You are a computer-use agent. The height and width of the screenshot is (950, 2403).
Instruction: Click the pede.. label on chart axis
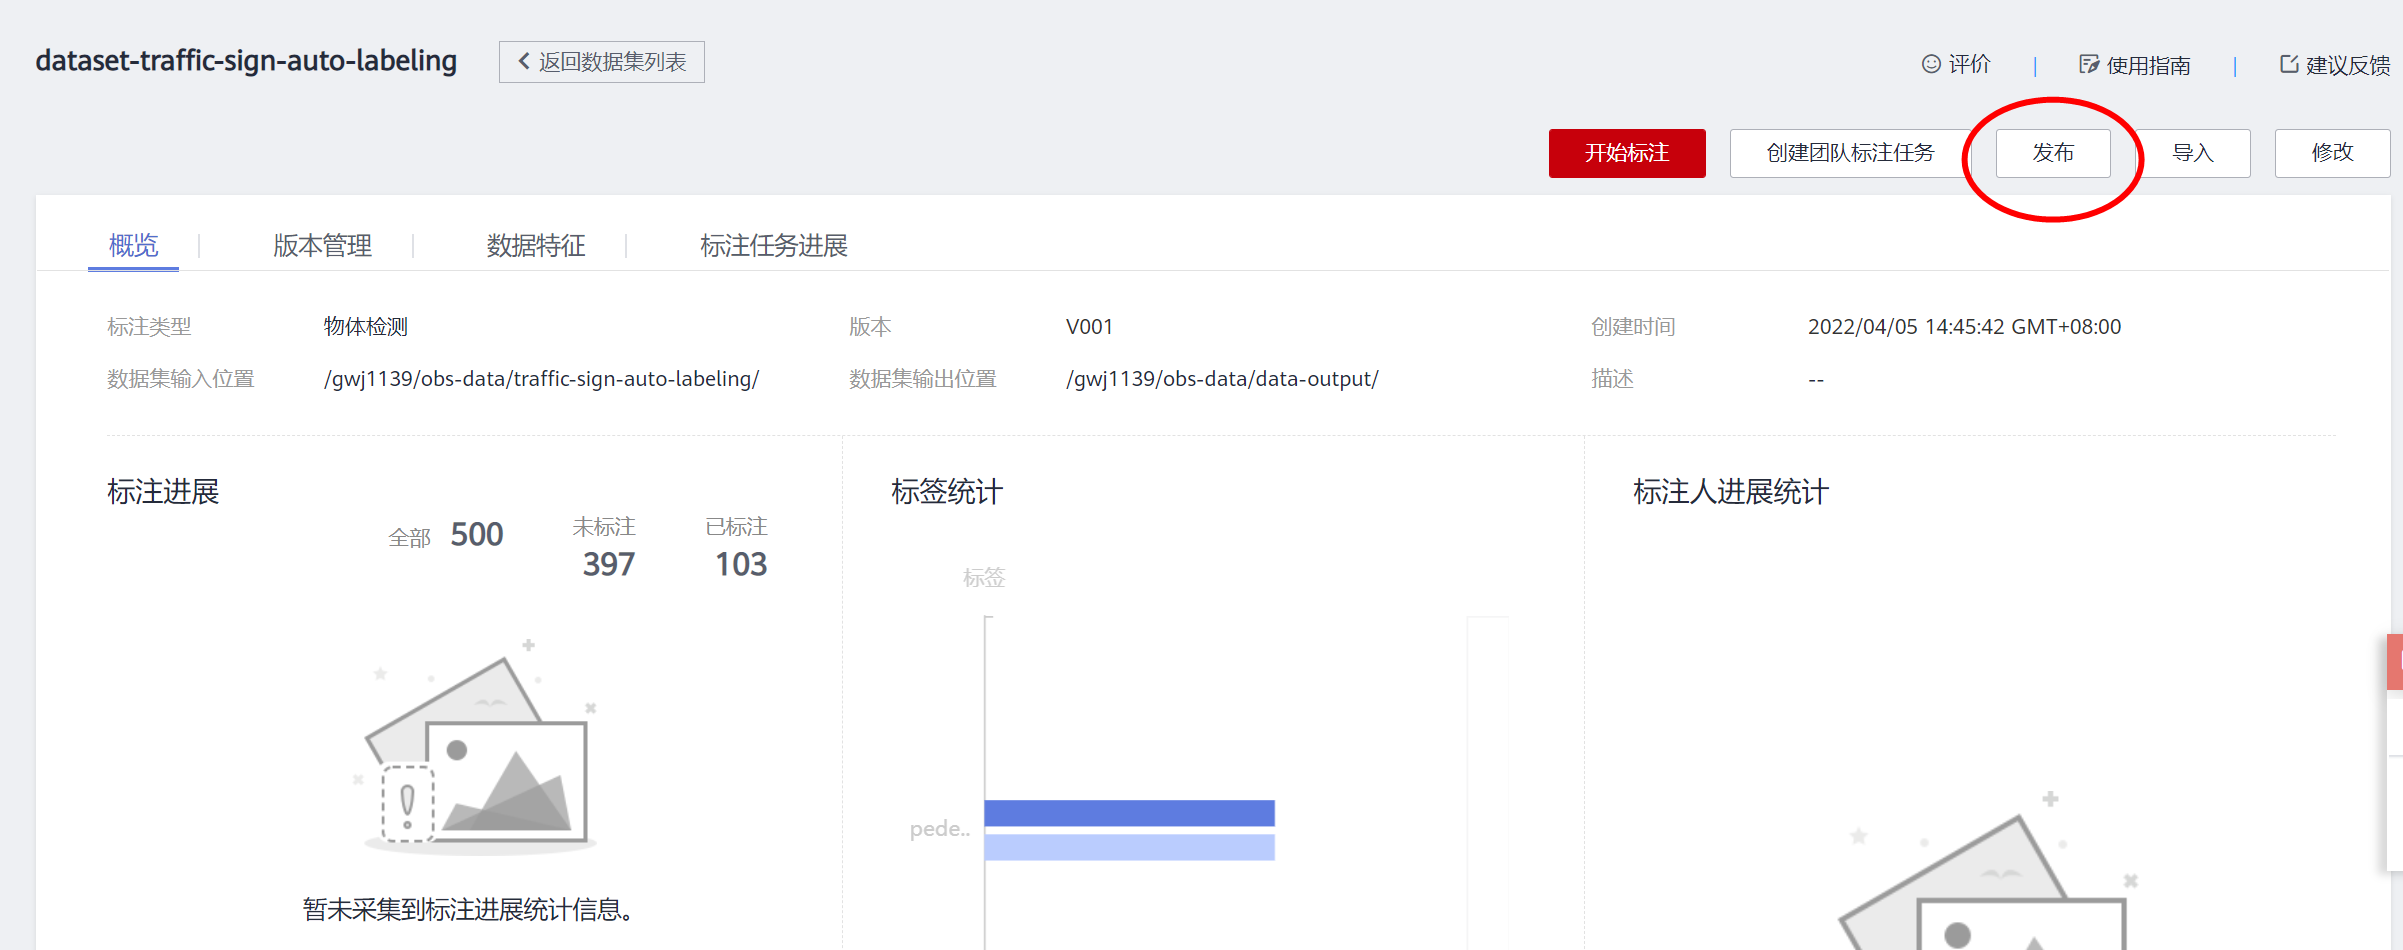click(x=940, y=829)
